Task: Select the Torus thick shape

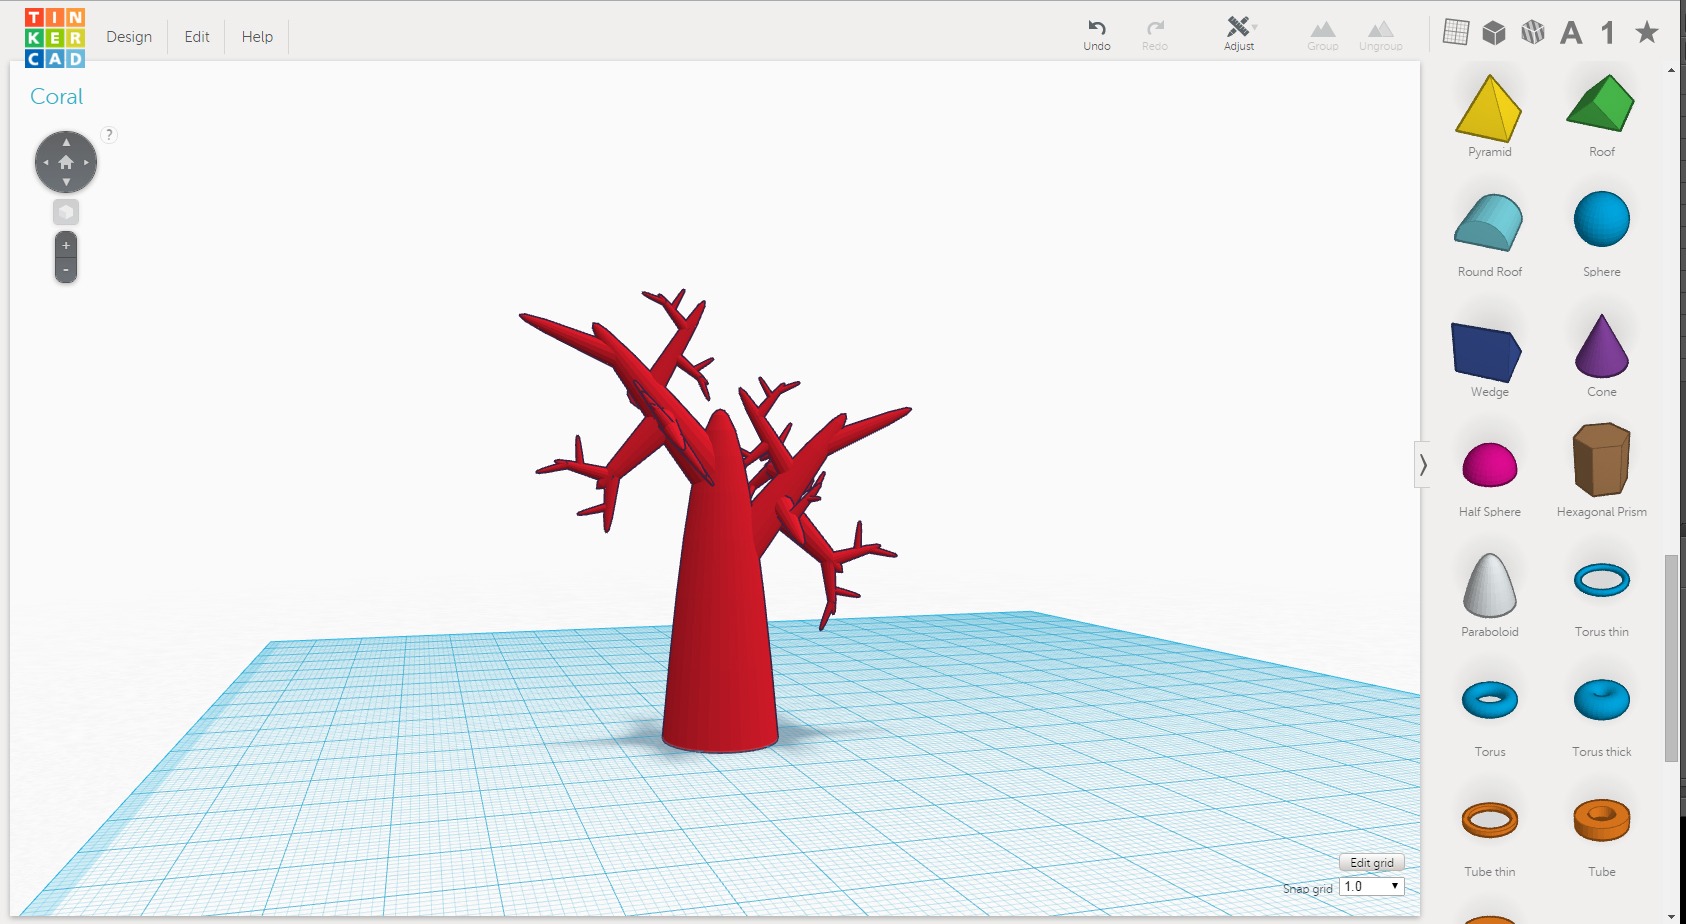Action: [1602, 700]
